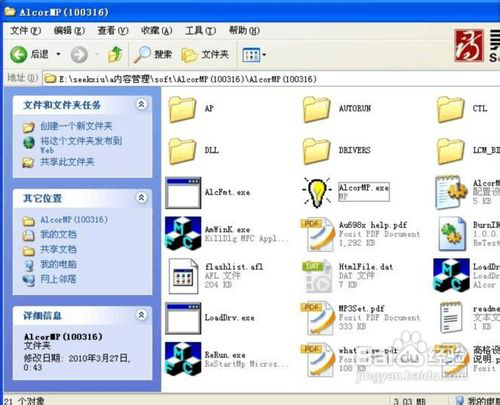The image size is (500, 405).
Task: Select the Au698x help.pdf icon
Action: pos(317,234)
